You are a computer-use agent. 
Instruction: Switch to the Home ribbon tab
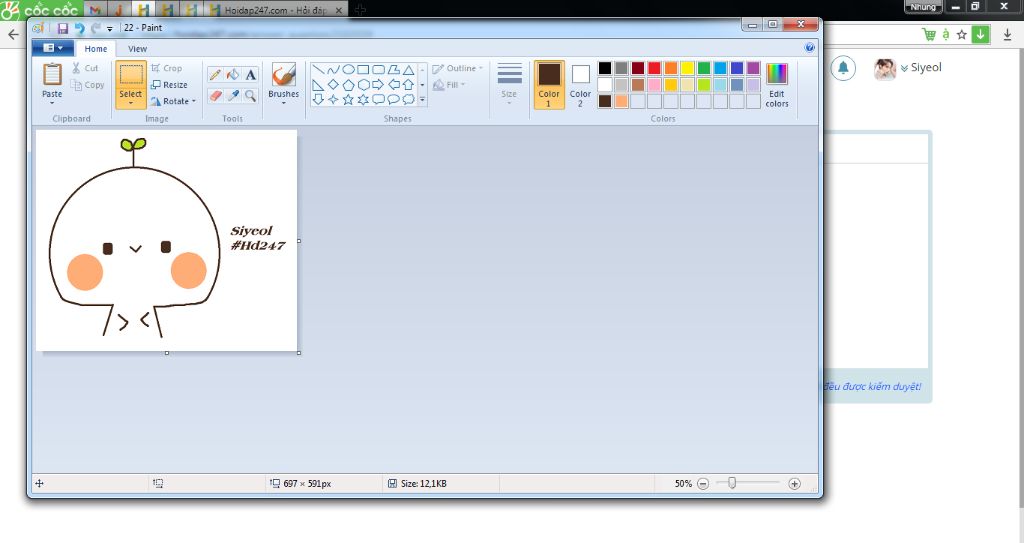(95, 48)
